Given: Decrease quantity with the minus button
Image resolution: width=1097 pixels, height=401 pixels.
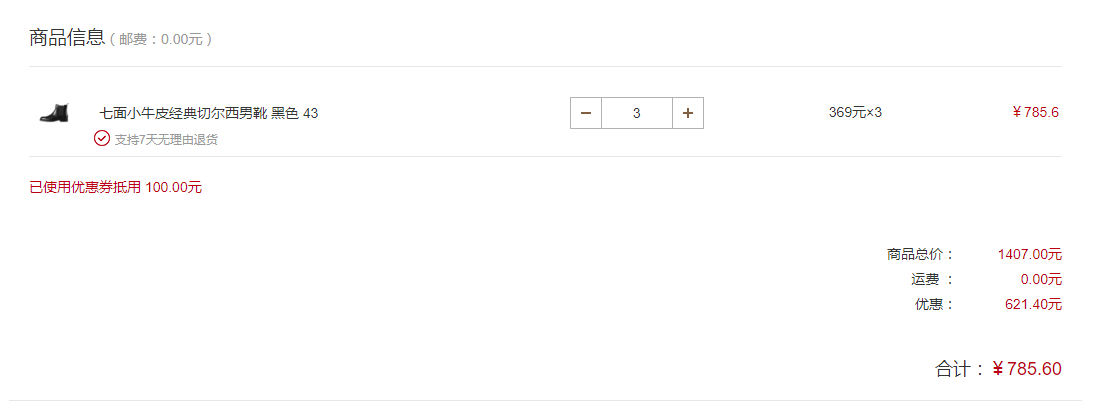Looking at the screenshot, I should click(586, 113).
